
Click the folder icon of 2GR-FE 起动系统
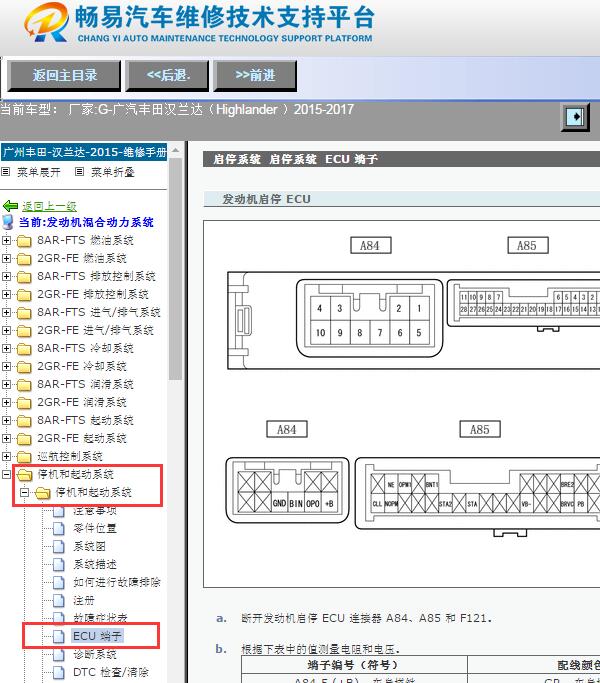tap(24, 439)
